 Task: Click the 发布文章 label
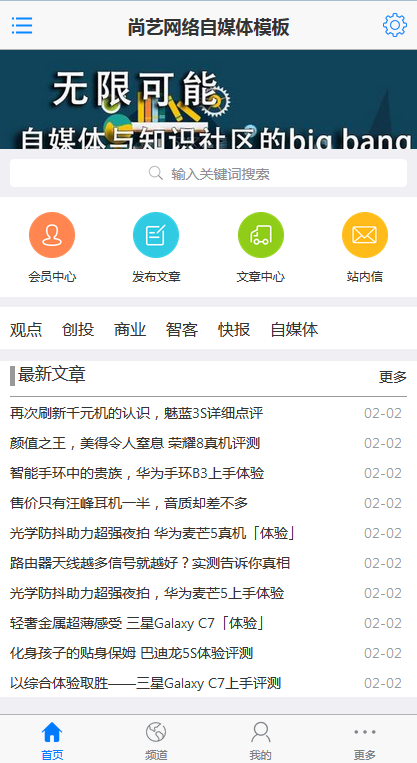coord(156,277)
